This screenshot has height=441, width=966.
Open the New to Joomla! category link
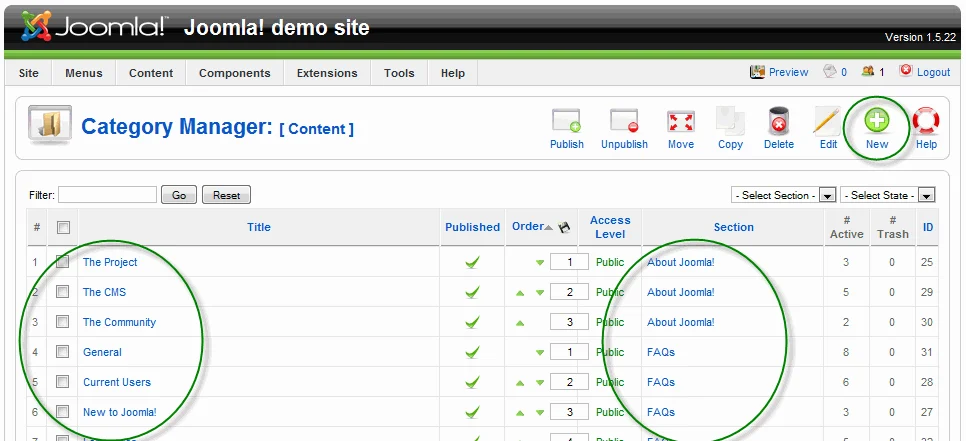[120, 412]
